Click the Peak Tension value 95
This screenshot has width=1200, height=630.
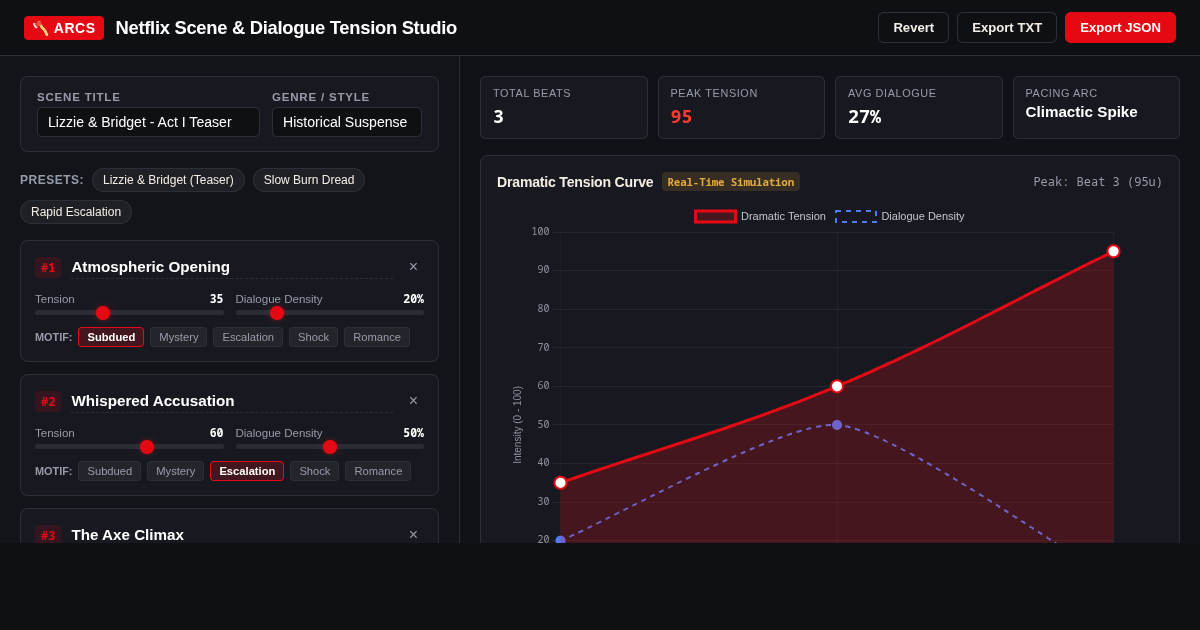pyautogui.click(x=681, y=116)
